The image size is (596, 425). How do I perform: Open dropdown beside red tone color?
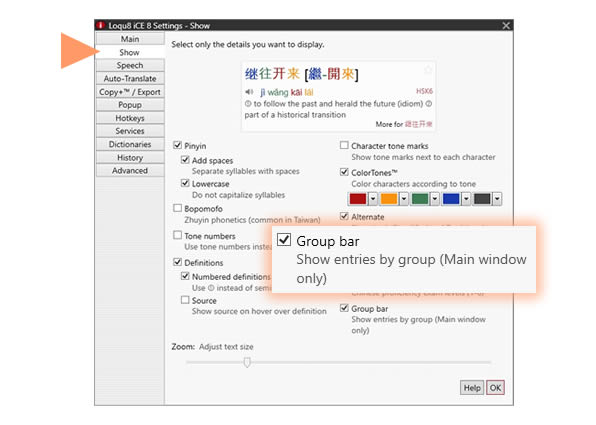click(373, 198)
